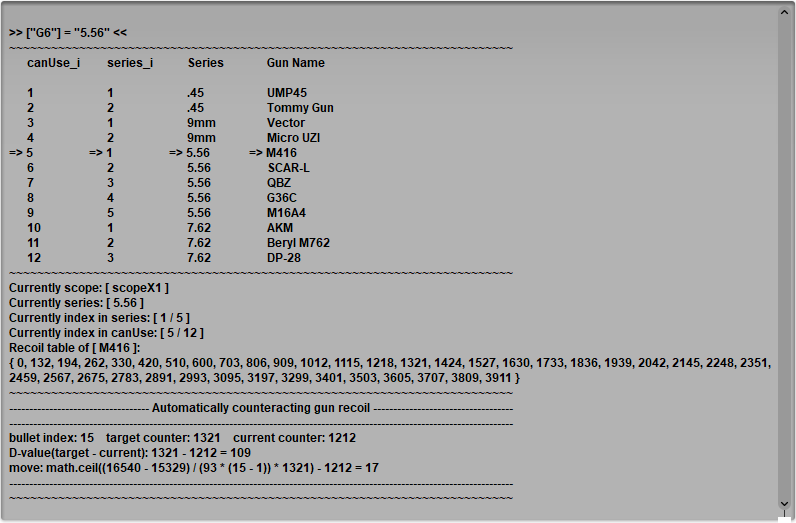Click canUse index 10 in AKM row
This screenshot has height=523, width=796.
34,228
